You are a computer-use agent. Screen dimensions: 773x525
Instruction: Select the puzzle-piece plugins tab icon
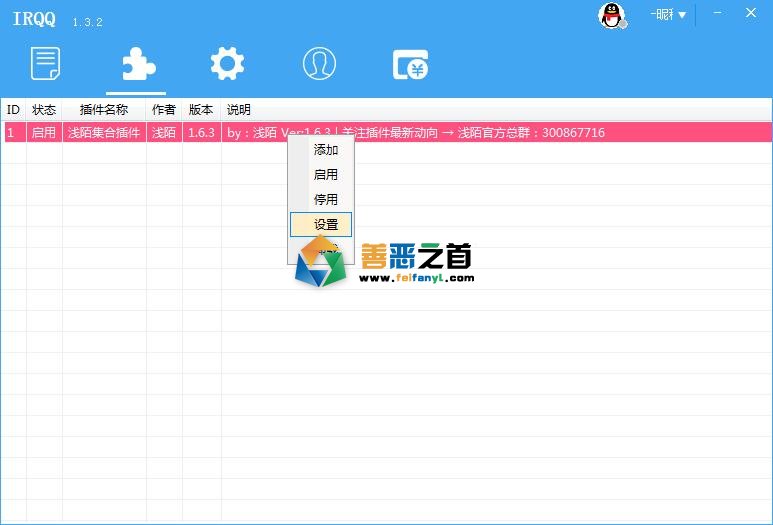point(136,64)
